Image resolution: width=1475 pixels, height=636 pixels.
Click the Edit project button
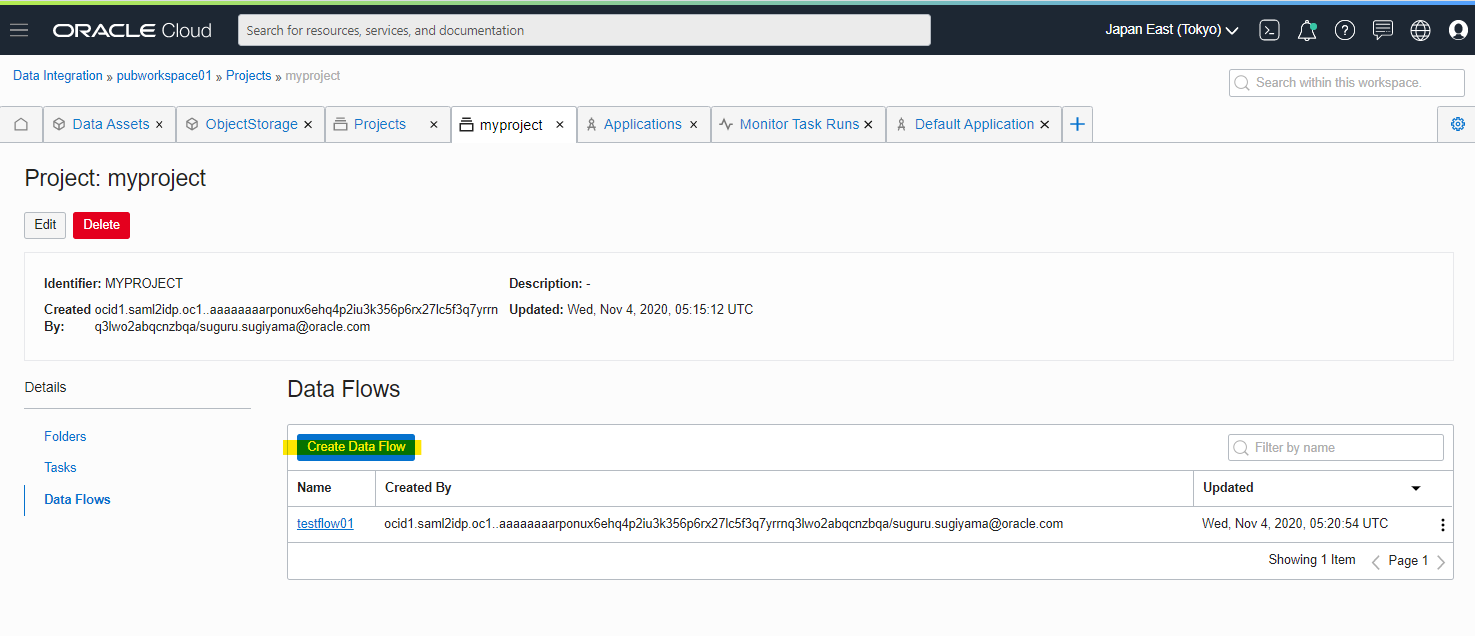[x=45, y=225]
